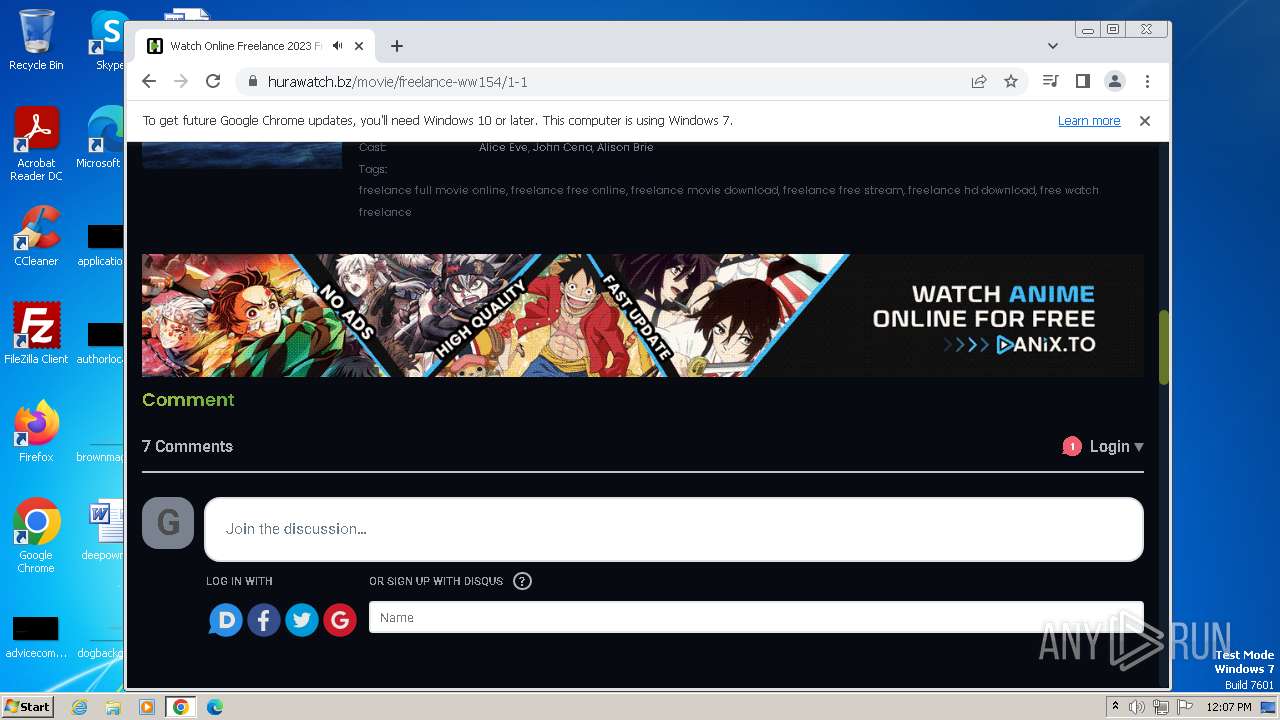Click the Disqus notification badge
This screenshot has height=720, width=1280.
coord(1072,446)
